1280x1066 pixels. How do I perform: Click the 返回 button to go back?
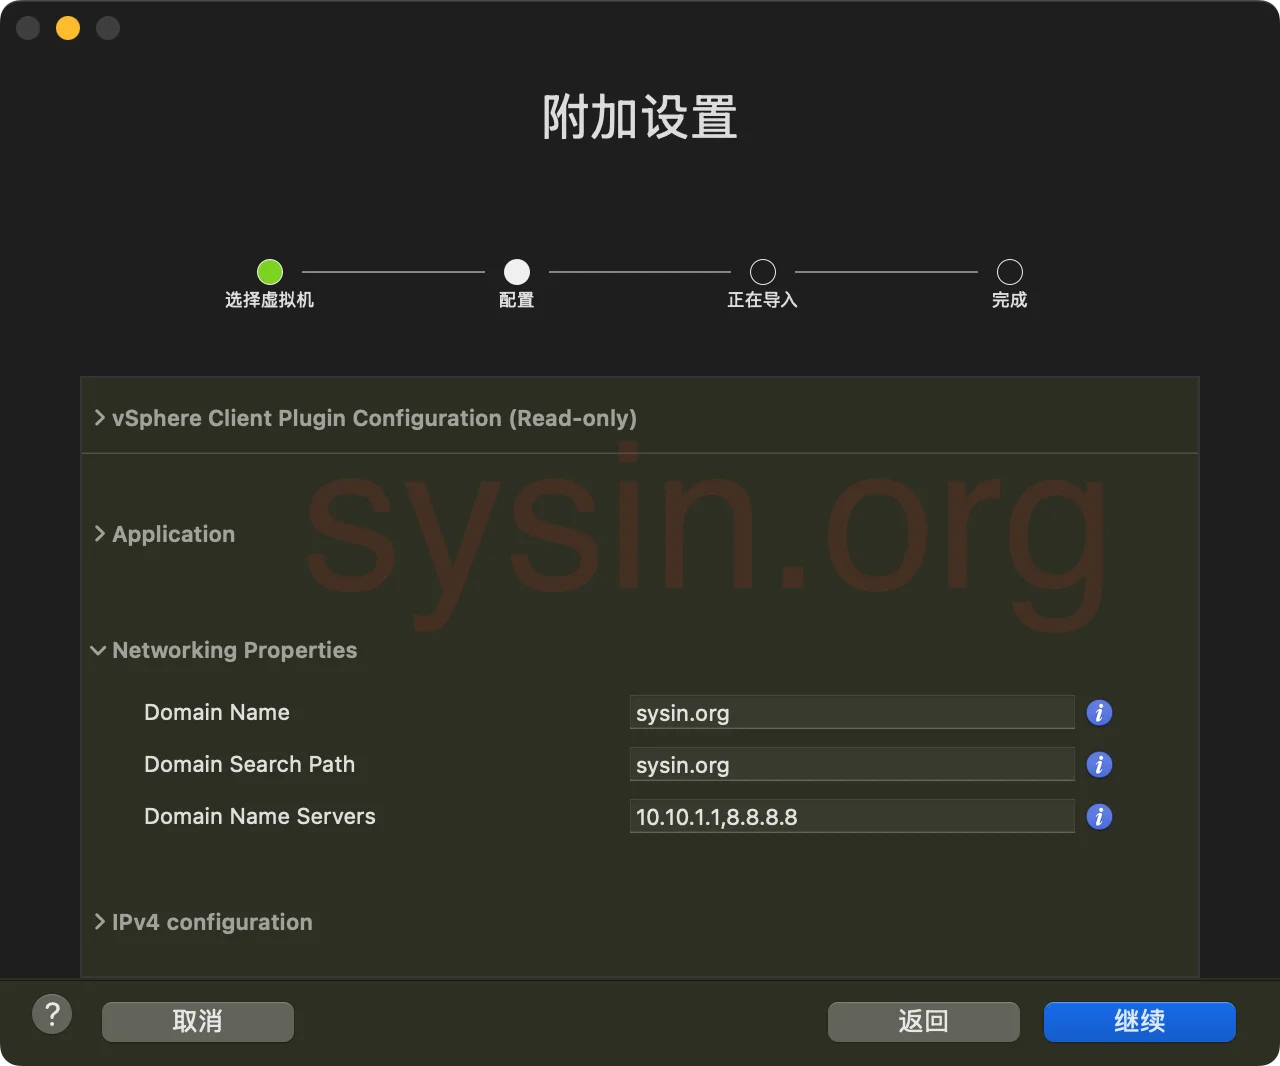coord(923,1021)
